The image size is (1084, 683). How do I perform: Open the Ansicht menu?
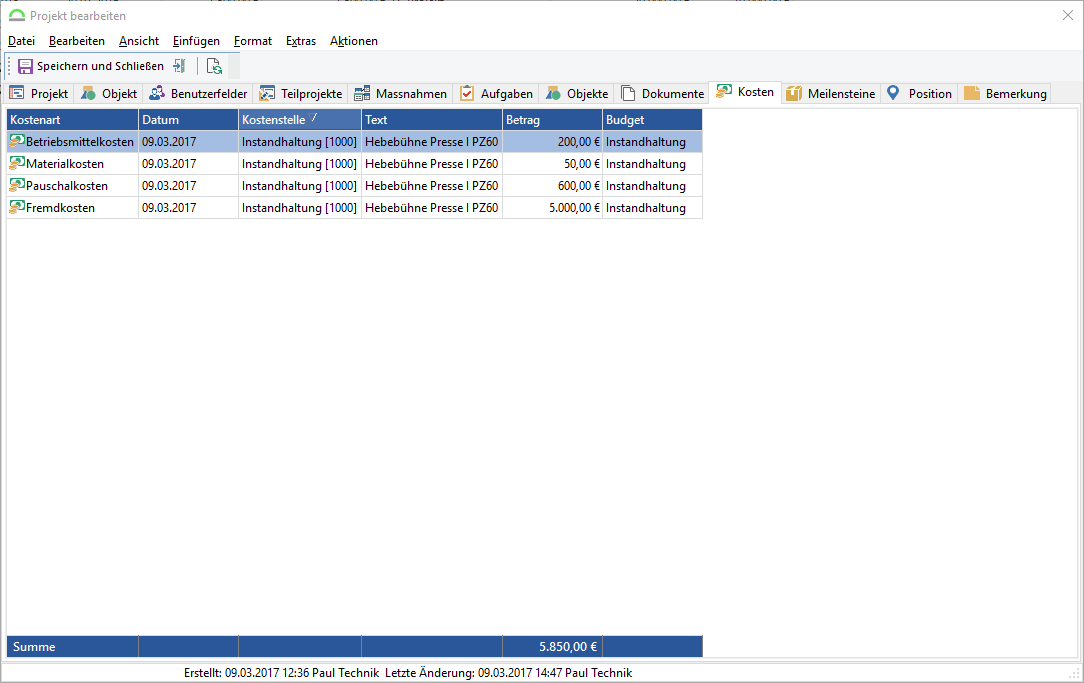point(139,41)
